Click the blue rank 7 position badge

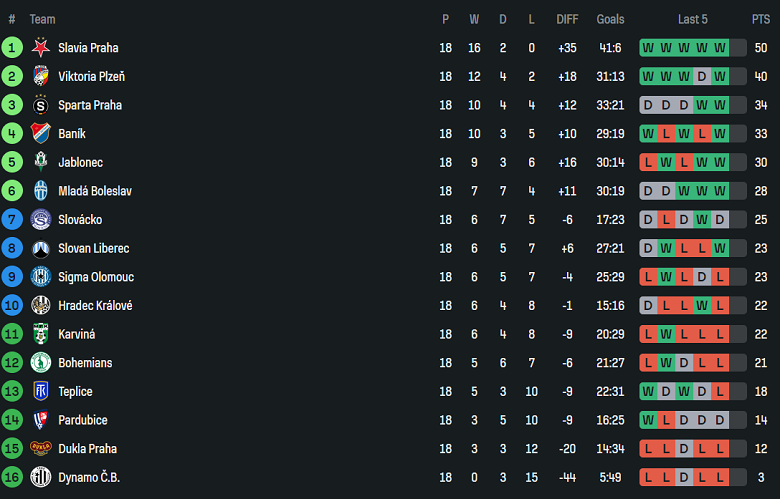(12, 220)
